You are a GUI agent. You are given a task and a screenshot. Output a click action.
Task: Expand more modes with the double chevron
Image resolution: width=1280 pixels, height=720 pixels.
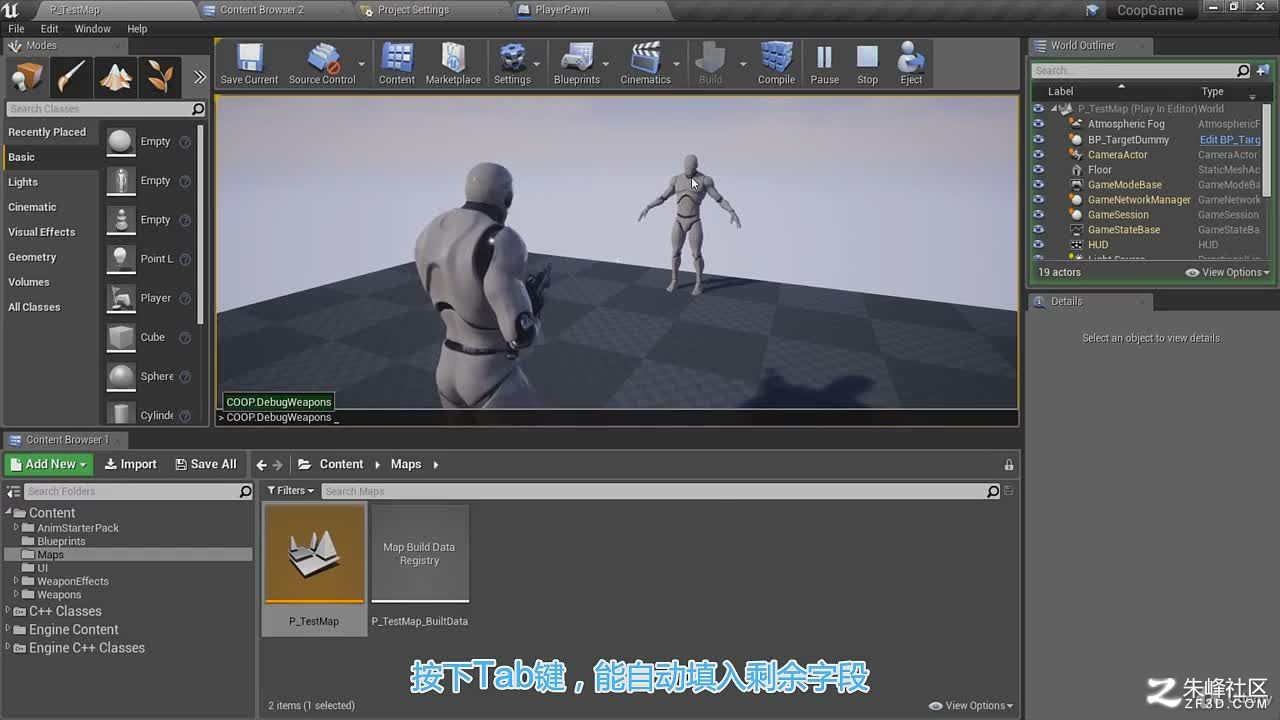(x=199, y=77)
